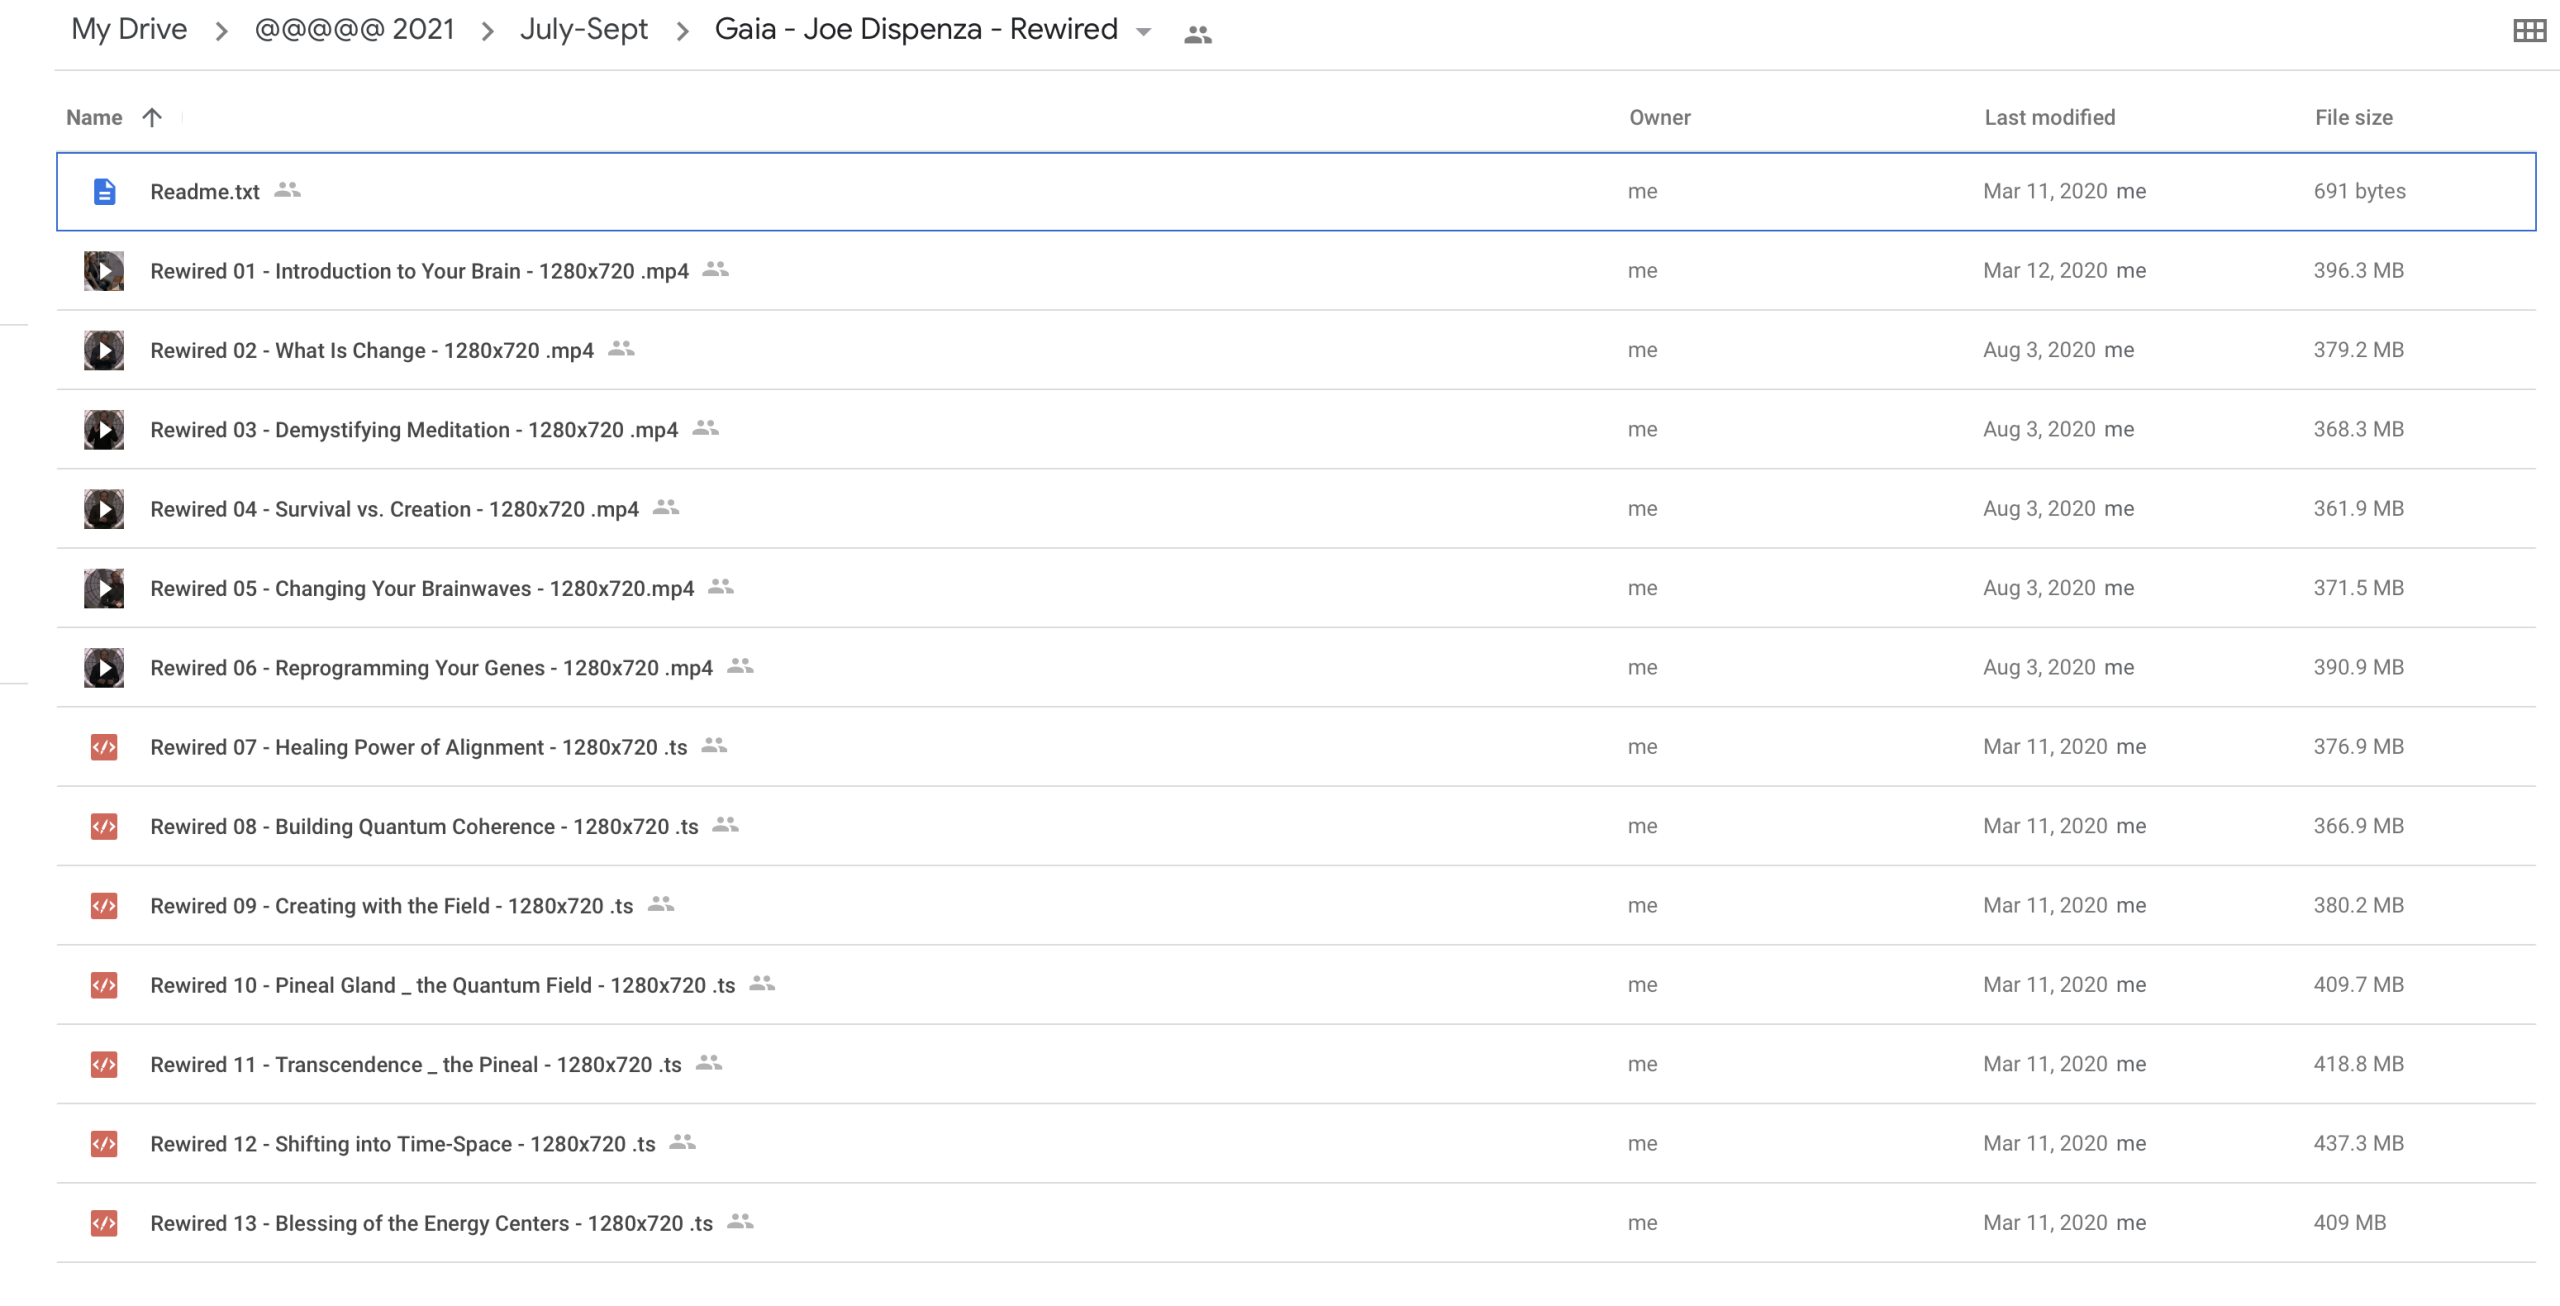
Task: Select Rewired 05 - Changing Your Brainwaves file
Action: point(422,588)
